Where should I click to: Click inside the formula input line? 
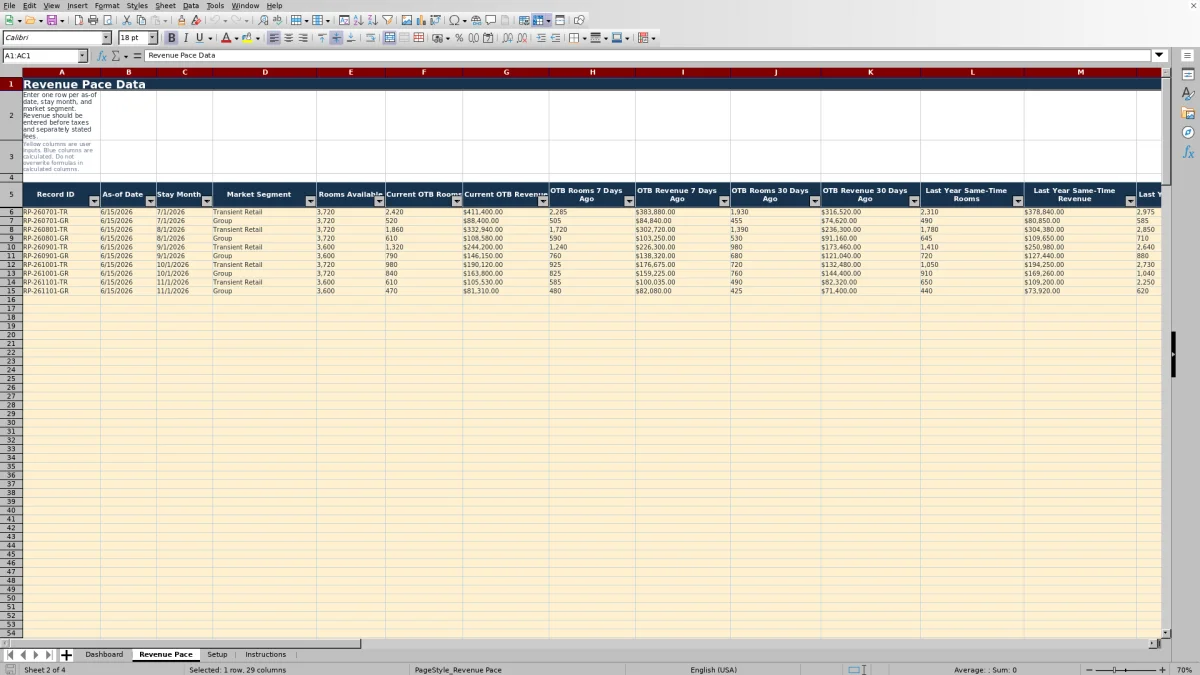pyautogui.click(x=648, y=56)
